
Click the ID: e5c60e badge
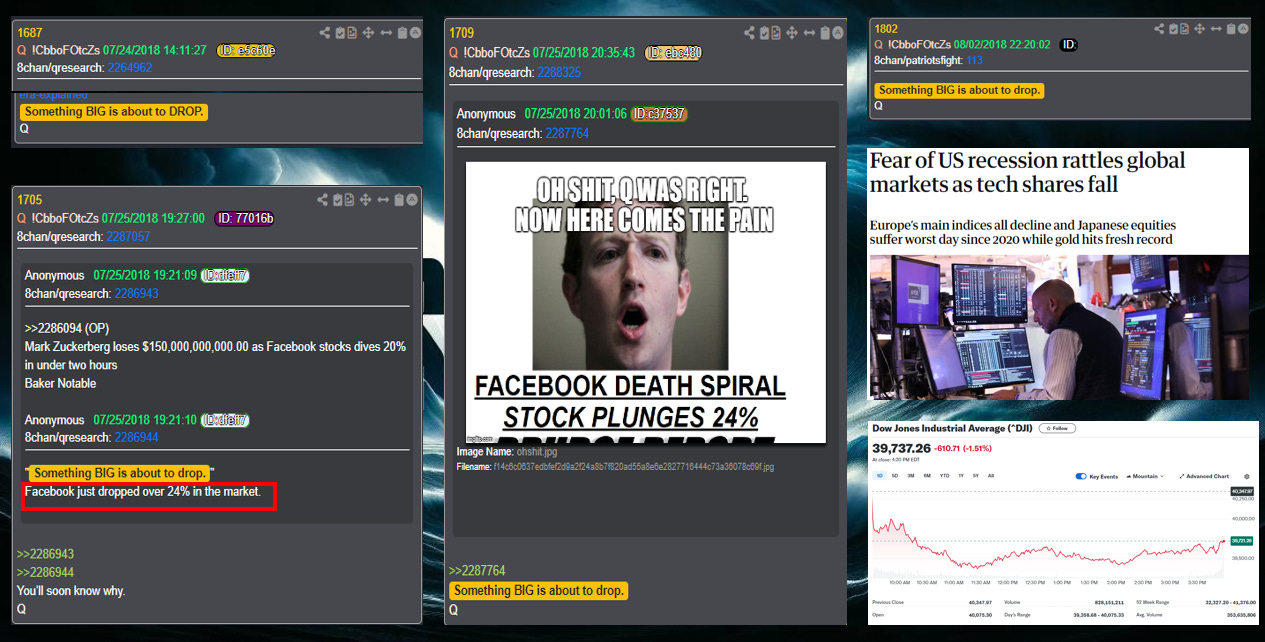246,51
